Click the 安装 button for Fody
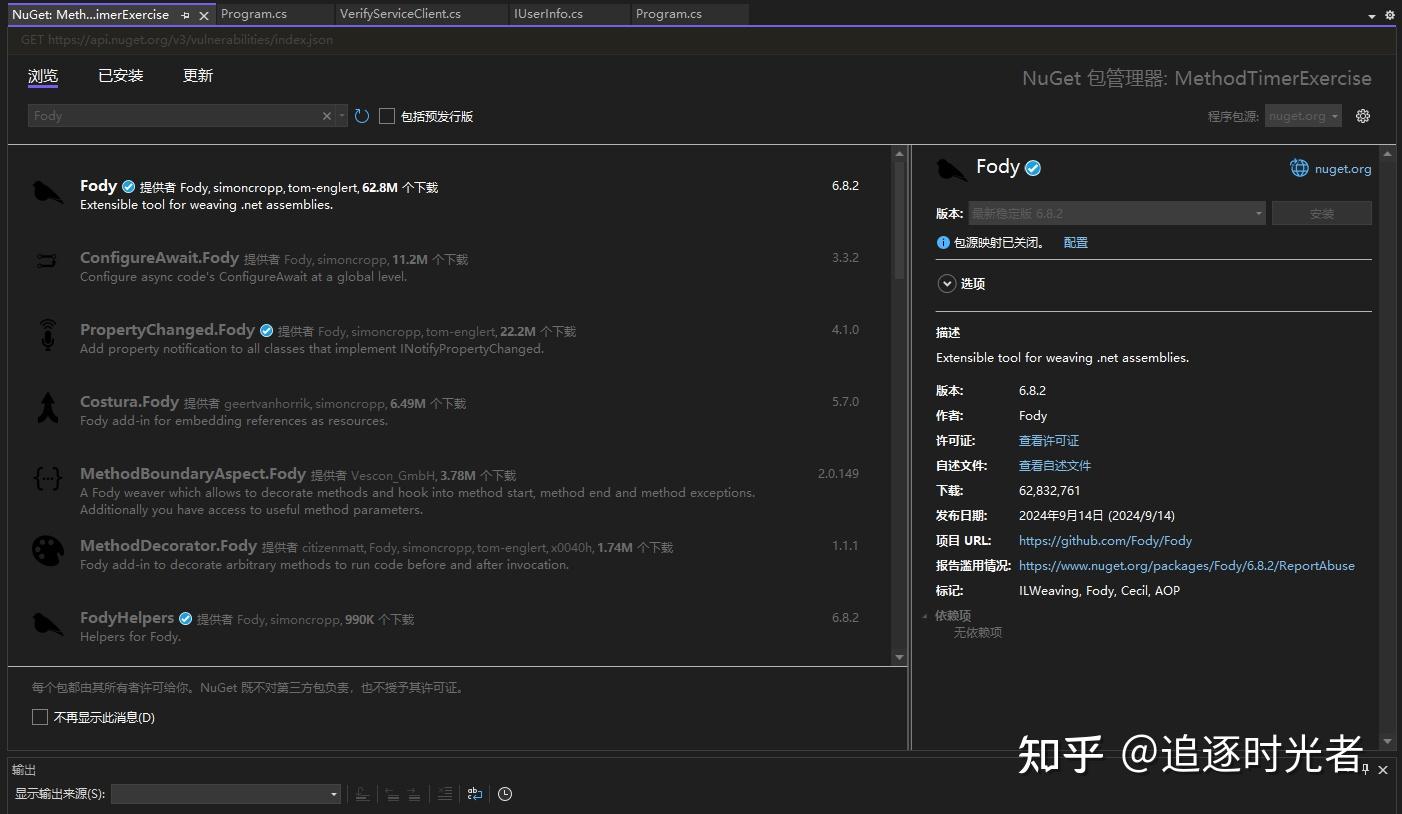 click(1321, 212)
